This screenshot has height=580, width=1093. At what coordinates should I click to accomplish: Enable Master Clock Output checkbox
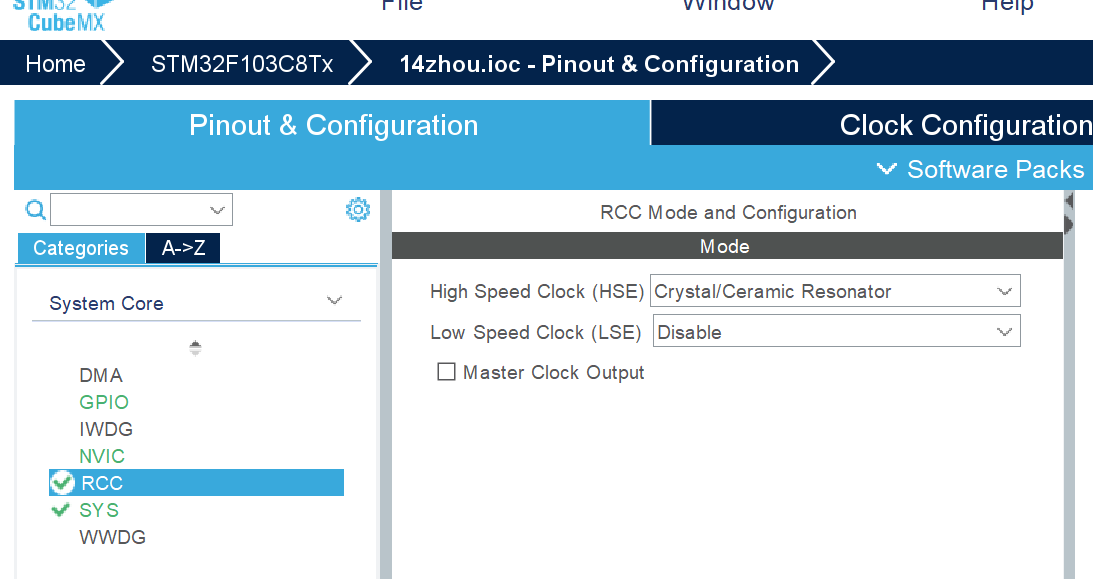point(446,372)
